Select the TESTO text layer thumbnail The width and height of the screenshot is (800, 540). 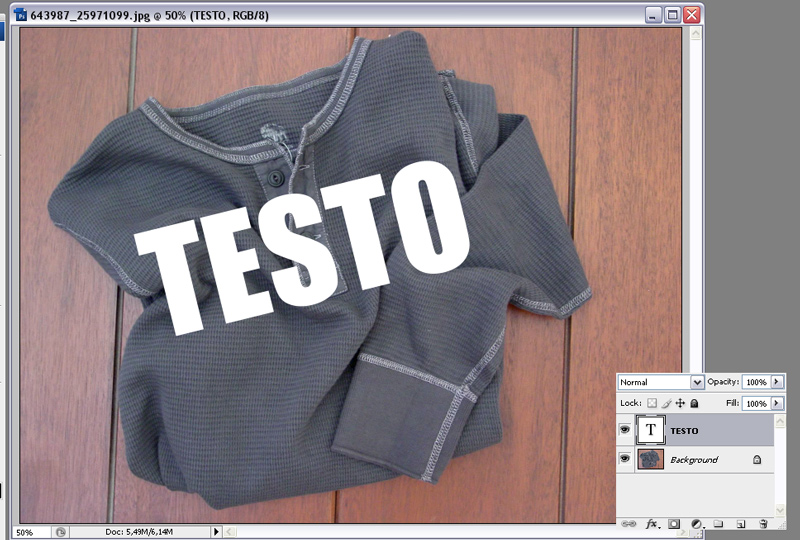[x=651, y=430]
